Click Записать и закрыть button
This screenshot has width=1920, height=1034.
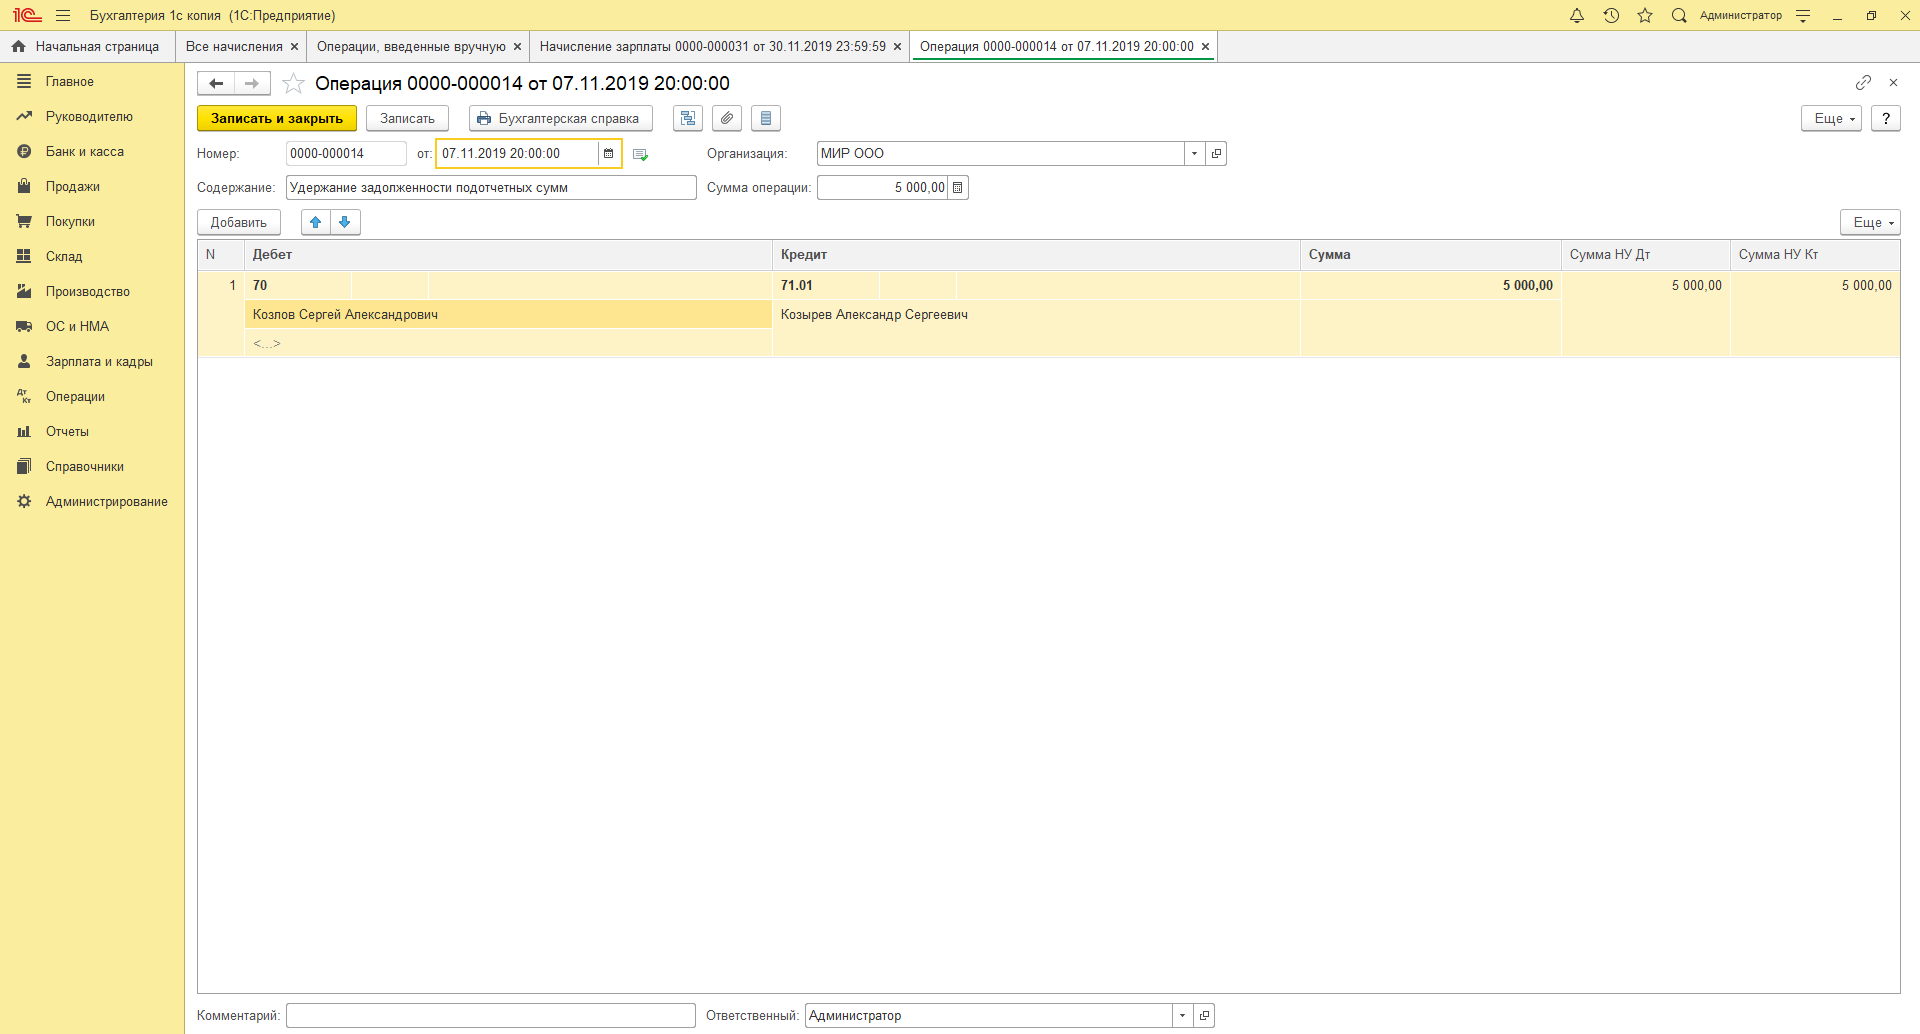[x=277, y=118]
